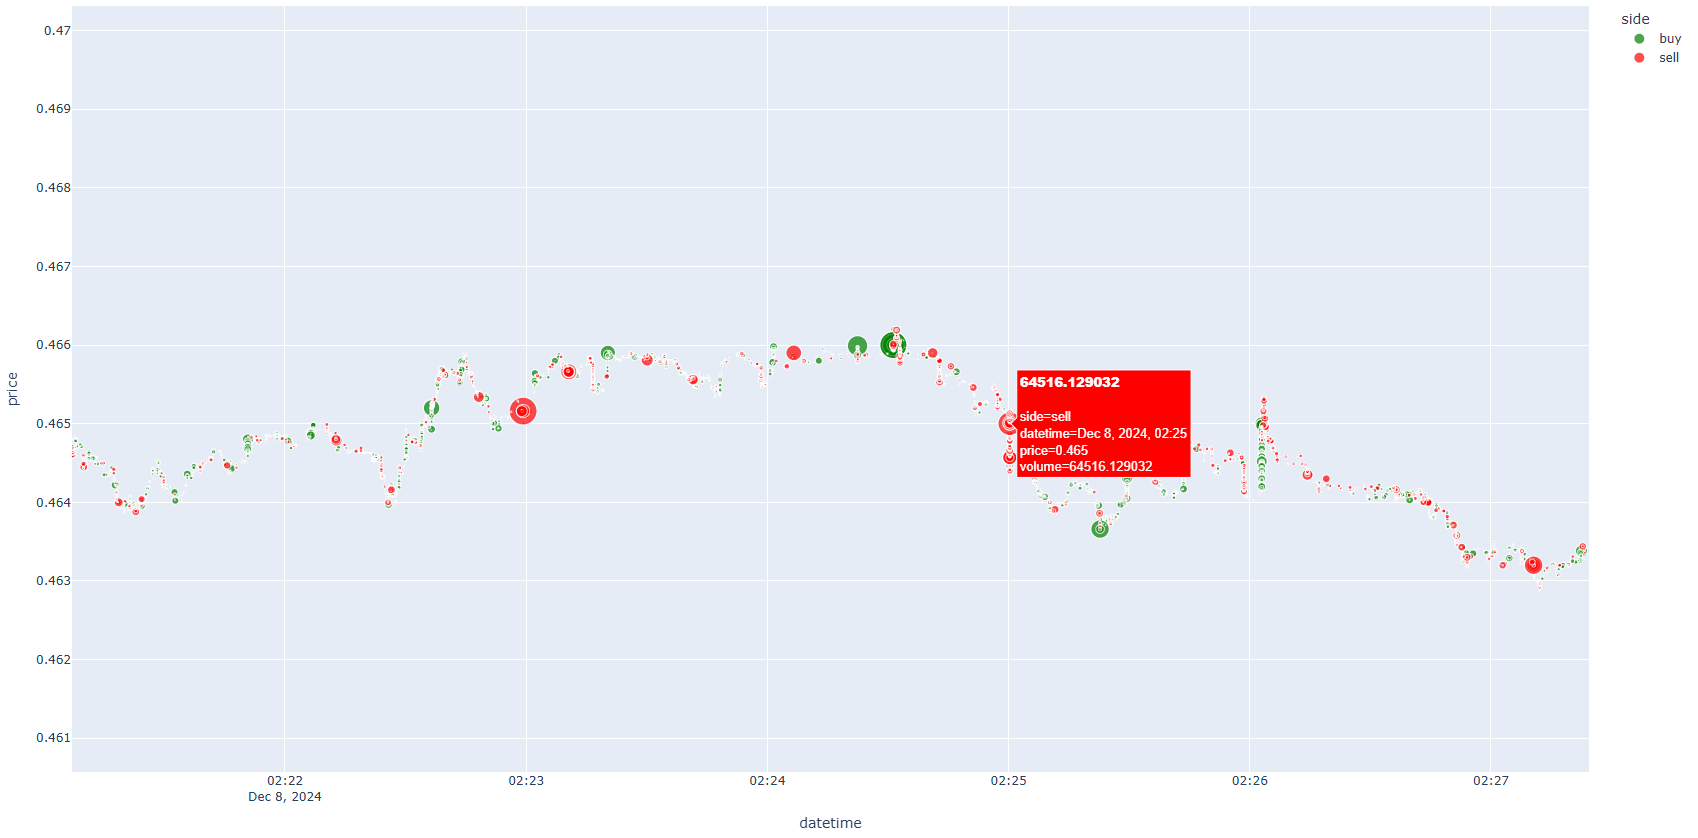Click the largest green buy bubble at 0.466

click(893, 346)
